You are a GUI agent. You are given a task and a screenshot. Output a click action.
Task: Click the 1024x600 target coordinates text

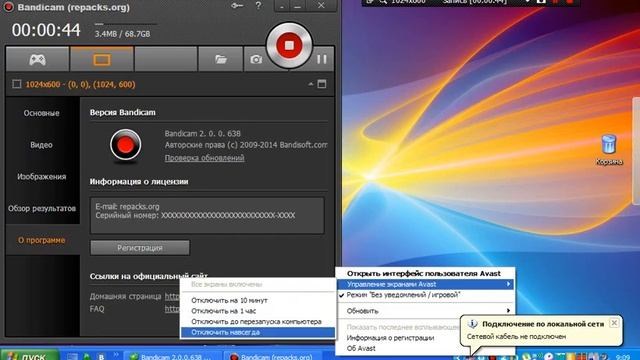[x=80, y=84]
